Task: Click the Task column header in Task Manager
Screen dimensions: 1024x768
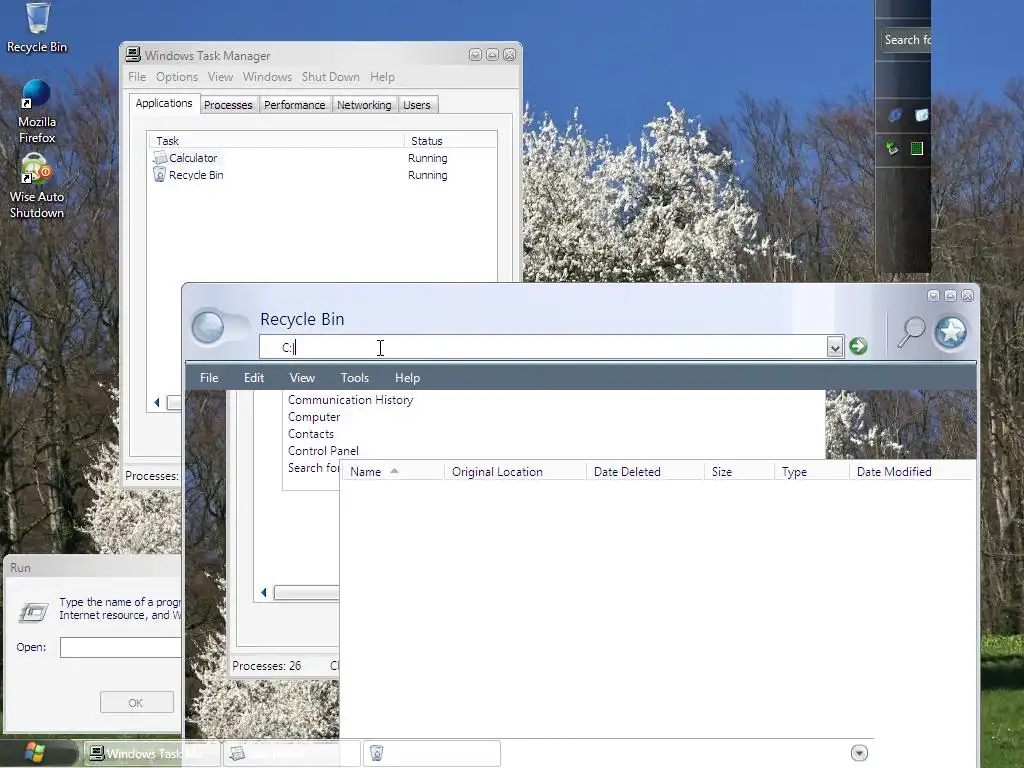Action: point(277,140)
